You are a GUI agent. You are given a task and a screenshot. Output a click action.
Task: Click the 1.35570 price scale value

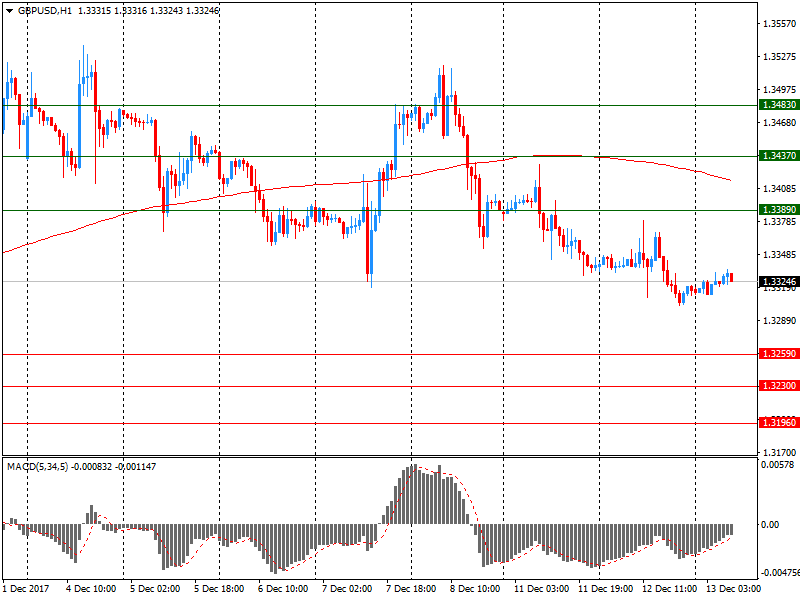pos(779,23)
